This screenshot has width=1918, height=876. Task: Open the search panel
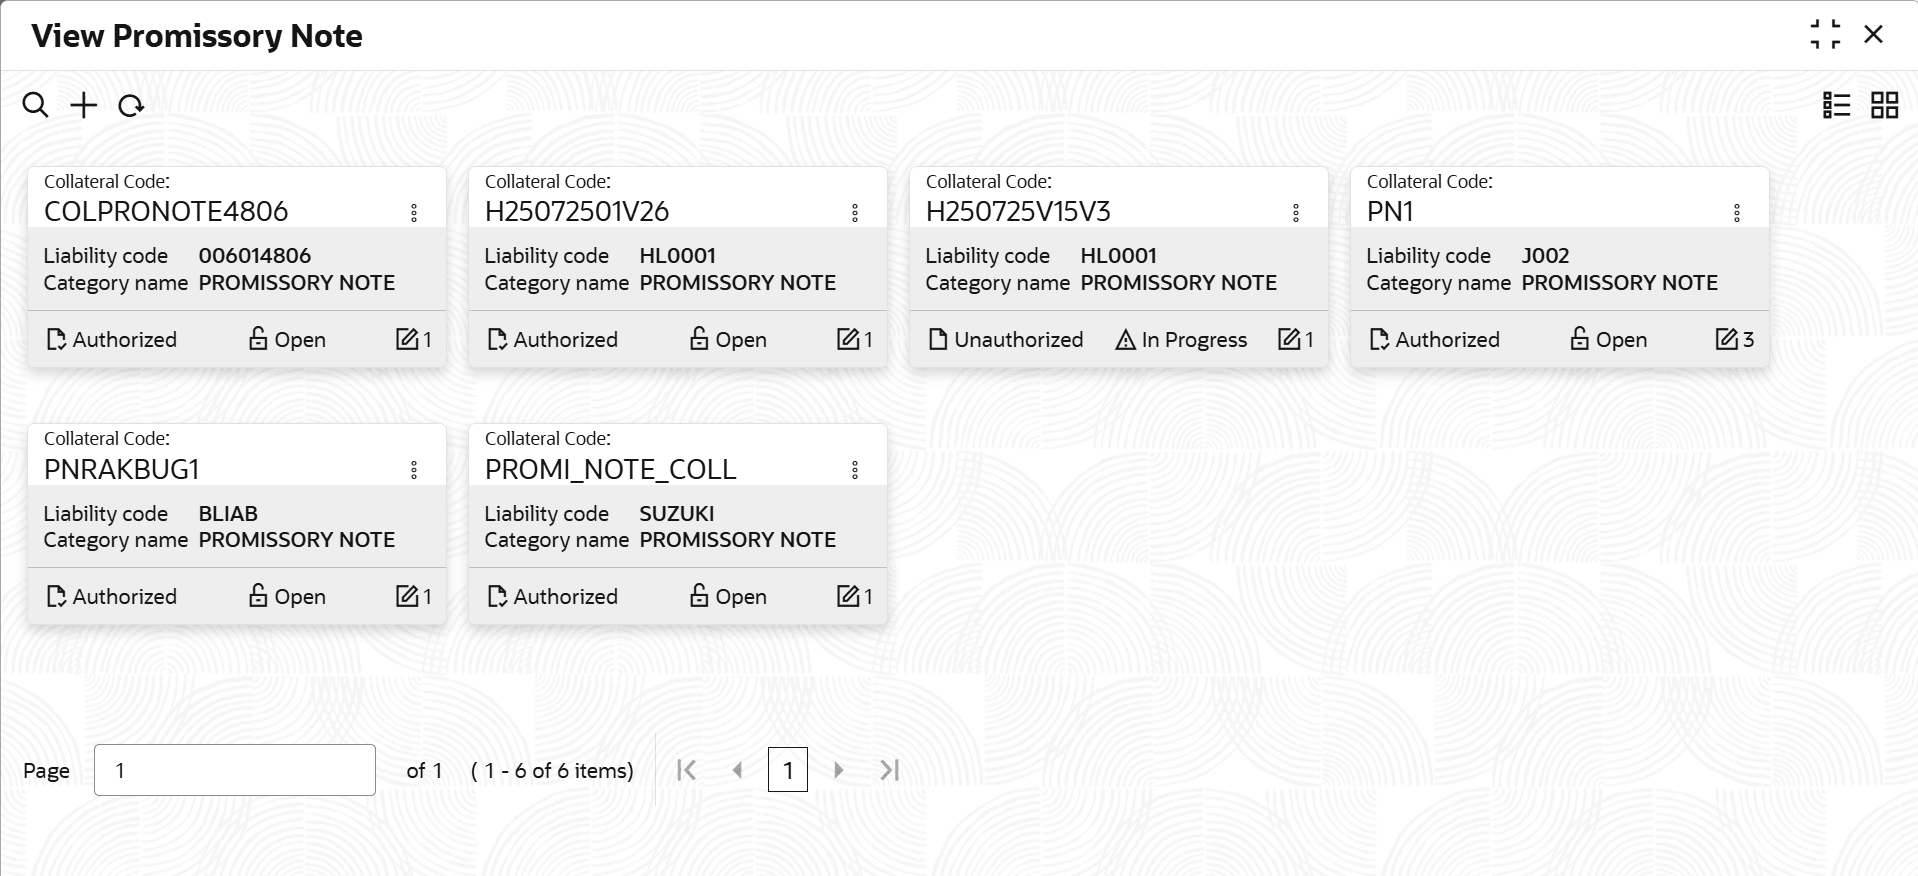coord(36,105)
